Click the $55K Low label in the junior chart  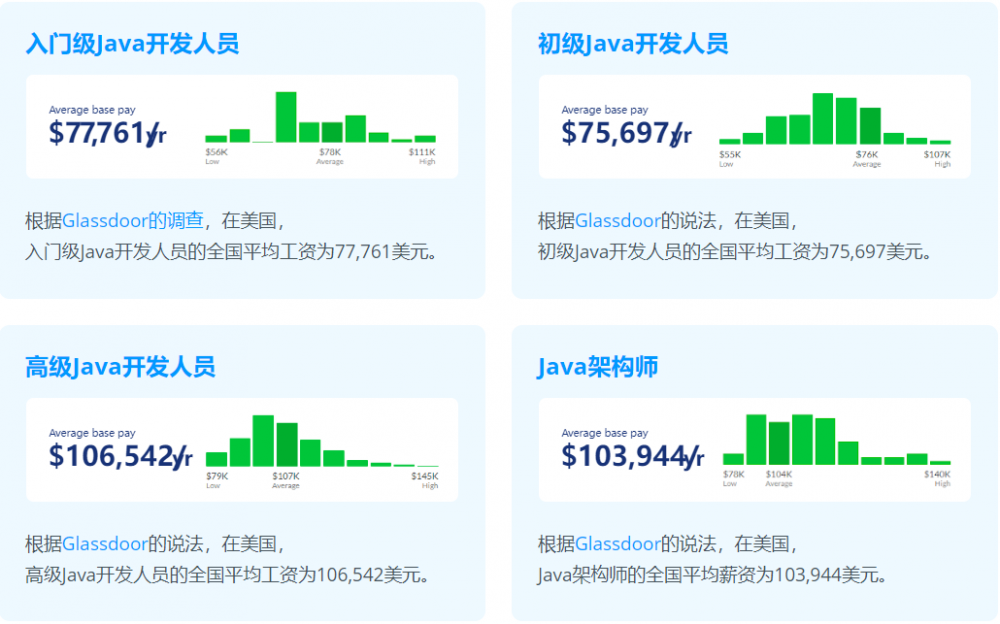pyautogui.click(x=730, y=156)
